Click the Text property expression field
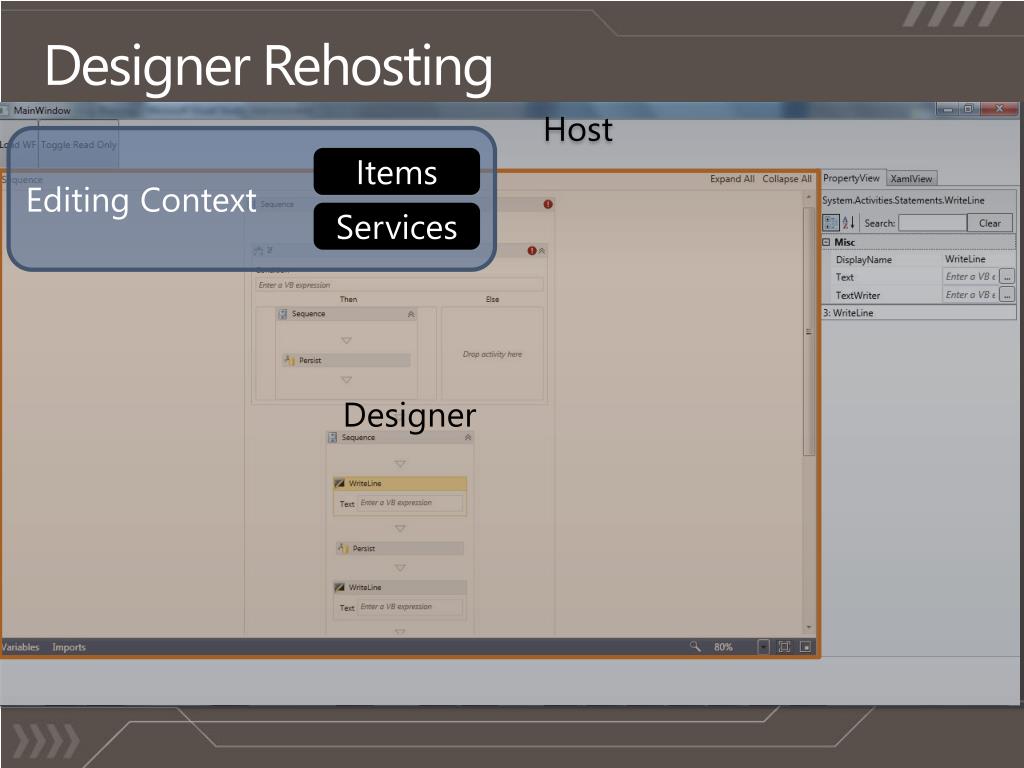This screenshot has width=1024, height=768. point(970,277)
